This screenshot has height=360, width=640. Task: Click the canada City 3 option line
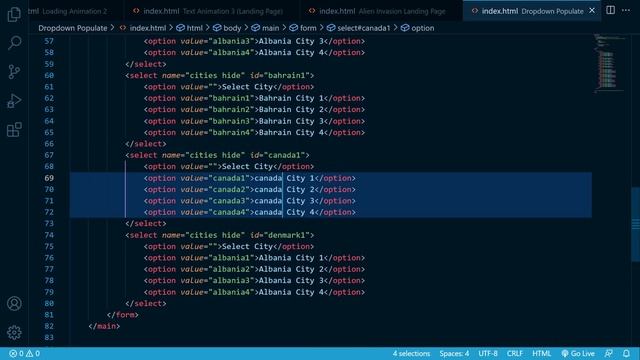pyautogui.click(x=249, y=201)
